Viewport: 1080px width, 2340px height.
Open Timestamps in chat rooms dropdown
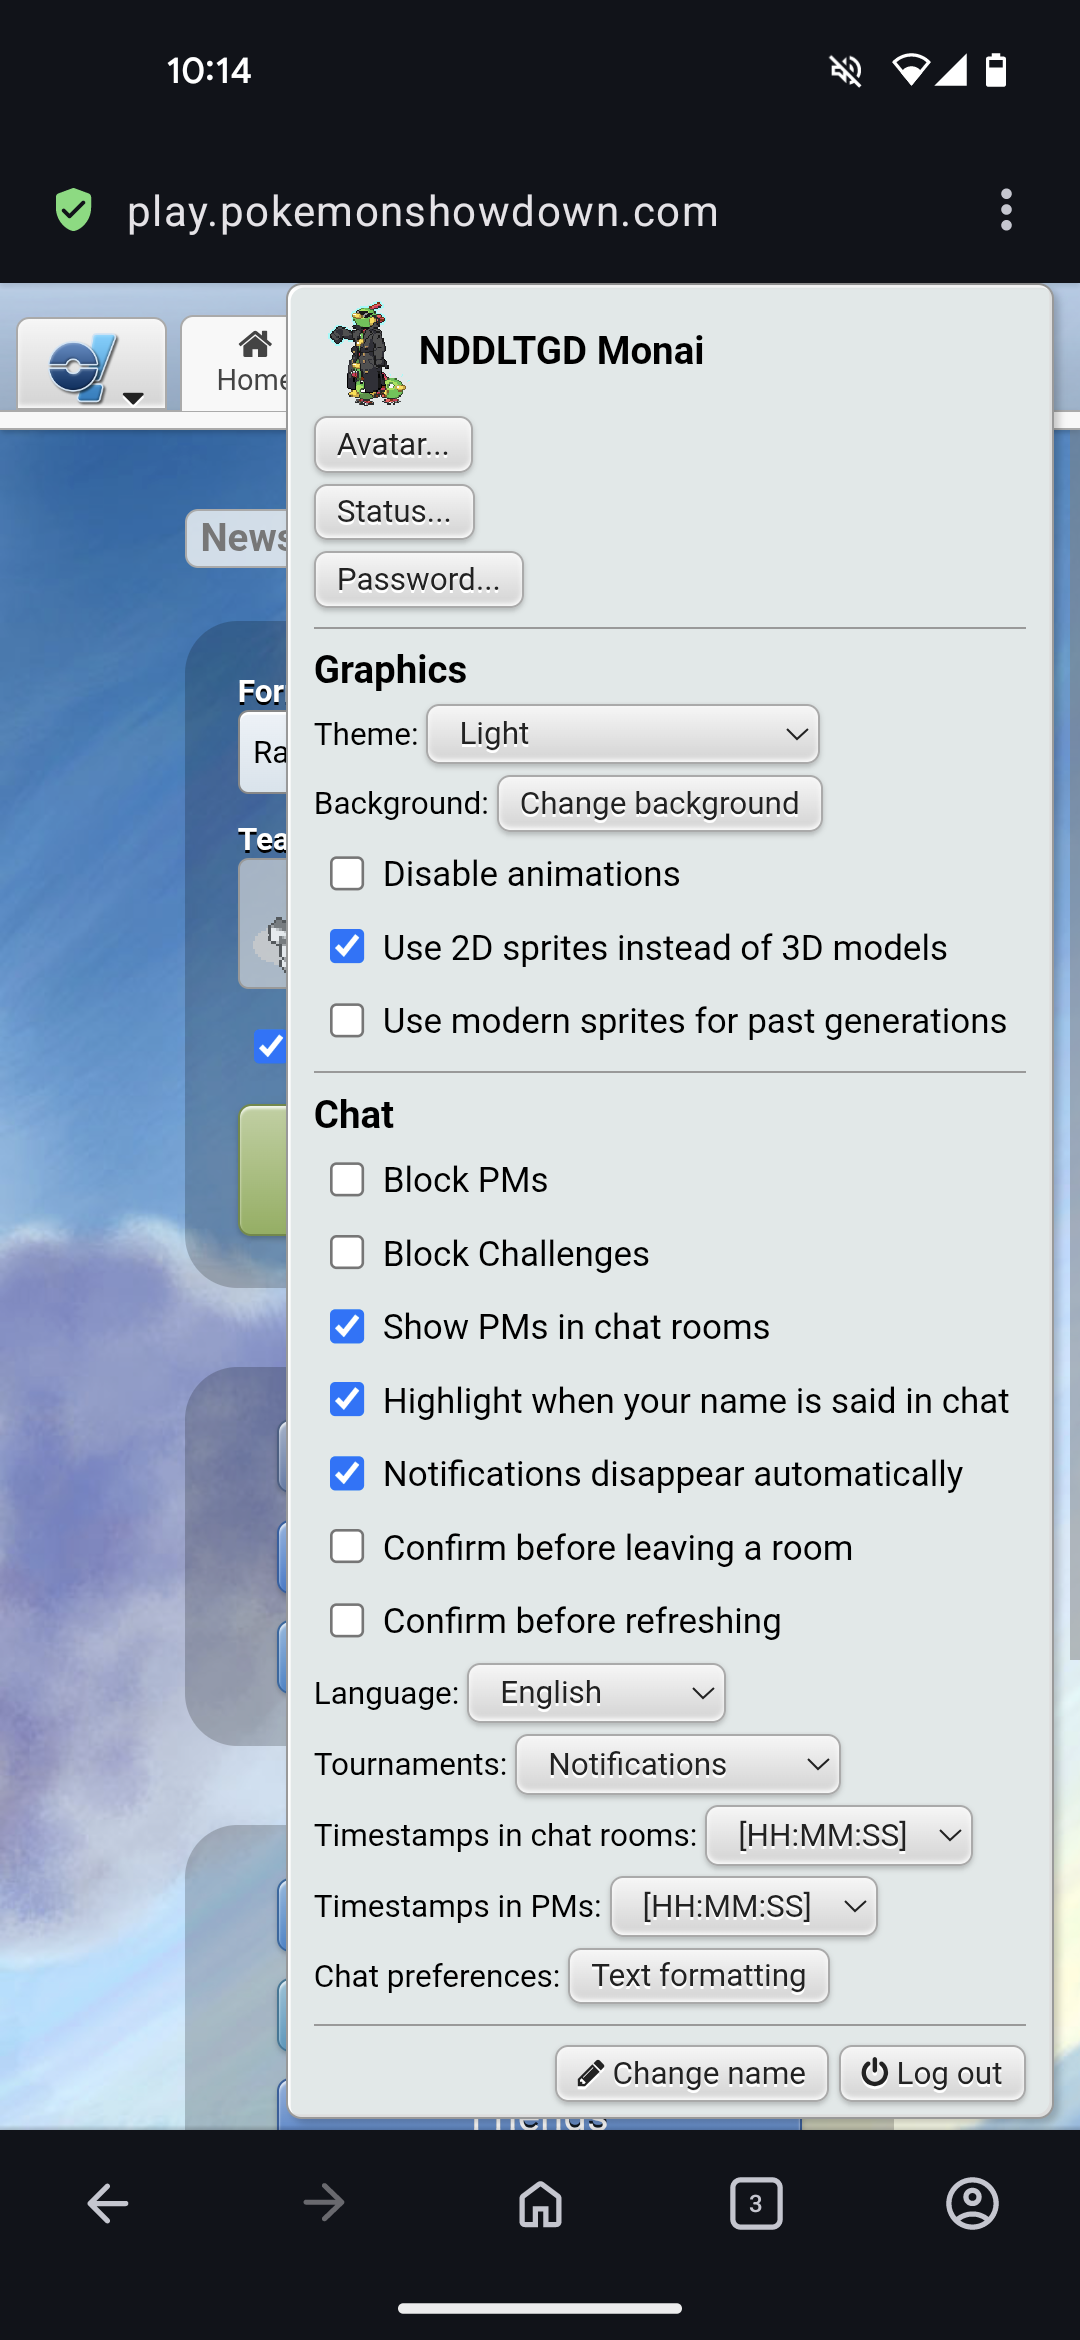838,1835
